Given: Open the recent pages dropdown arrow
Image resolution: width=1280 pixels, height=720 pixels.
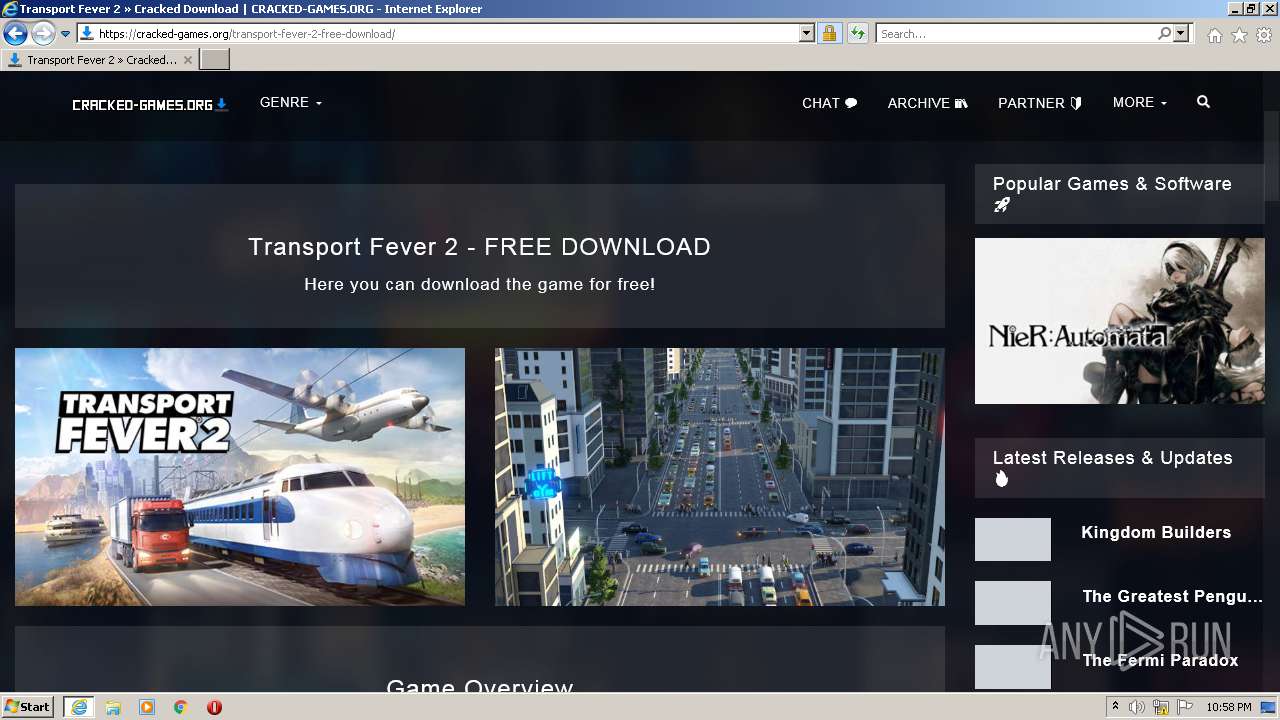Looking at the screenshot, I should [65, 34].
